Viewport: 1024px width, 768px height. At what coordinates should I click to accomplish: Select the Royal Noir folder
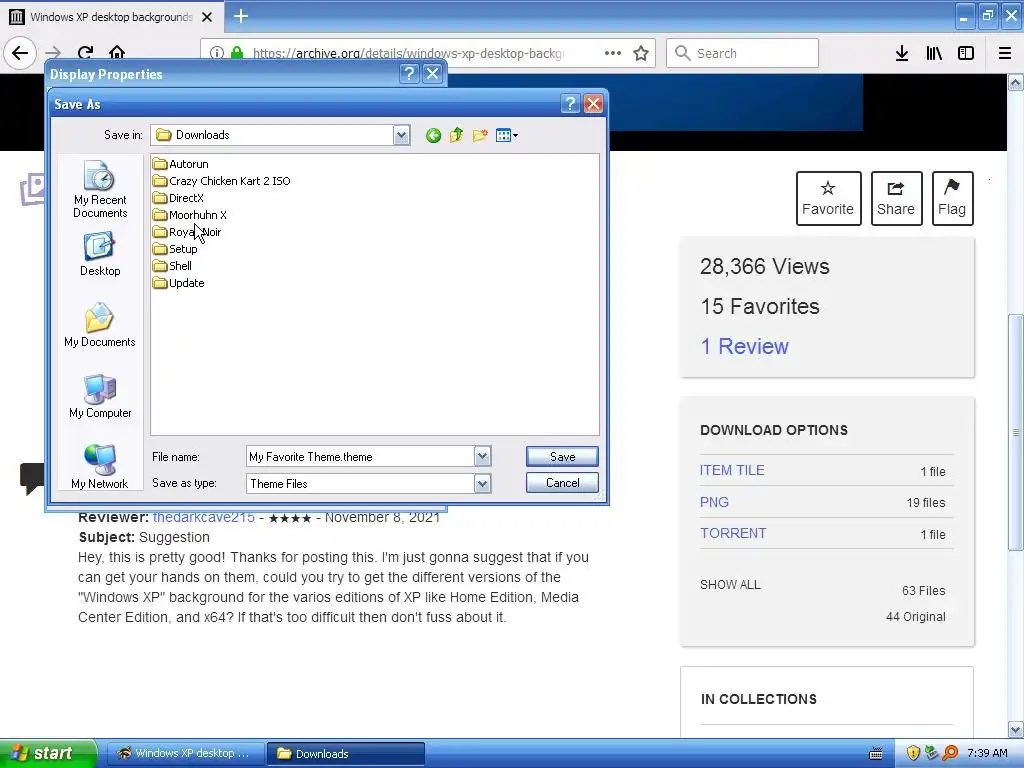187,232
